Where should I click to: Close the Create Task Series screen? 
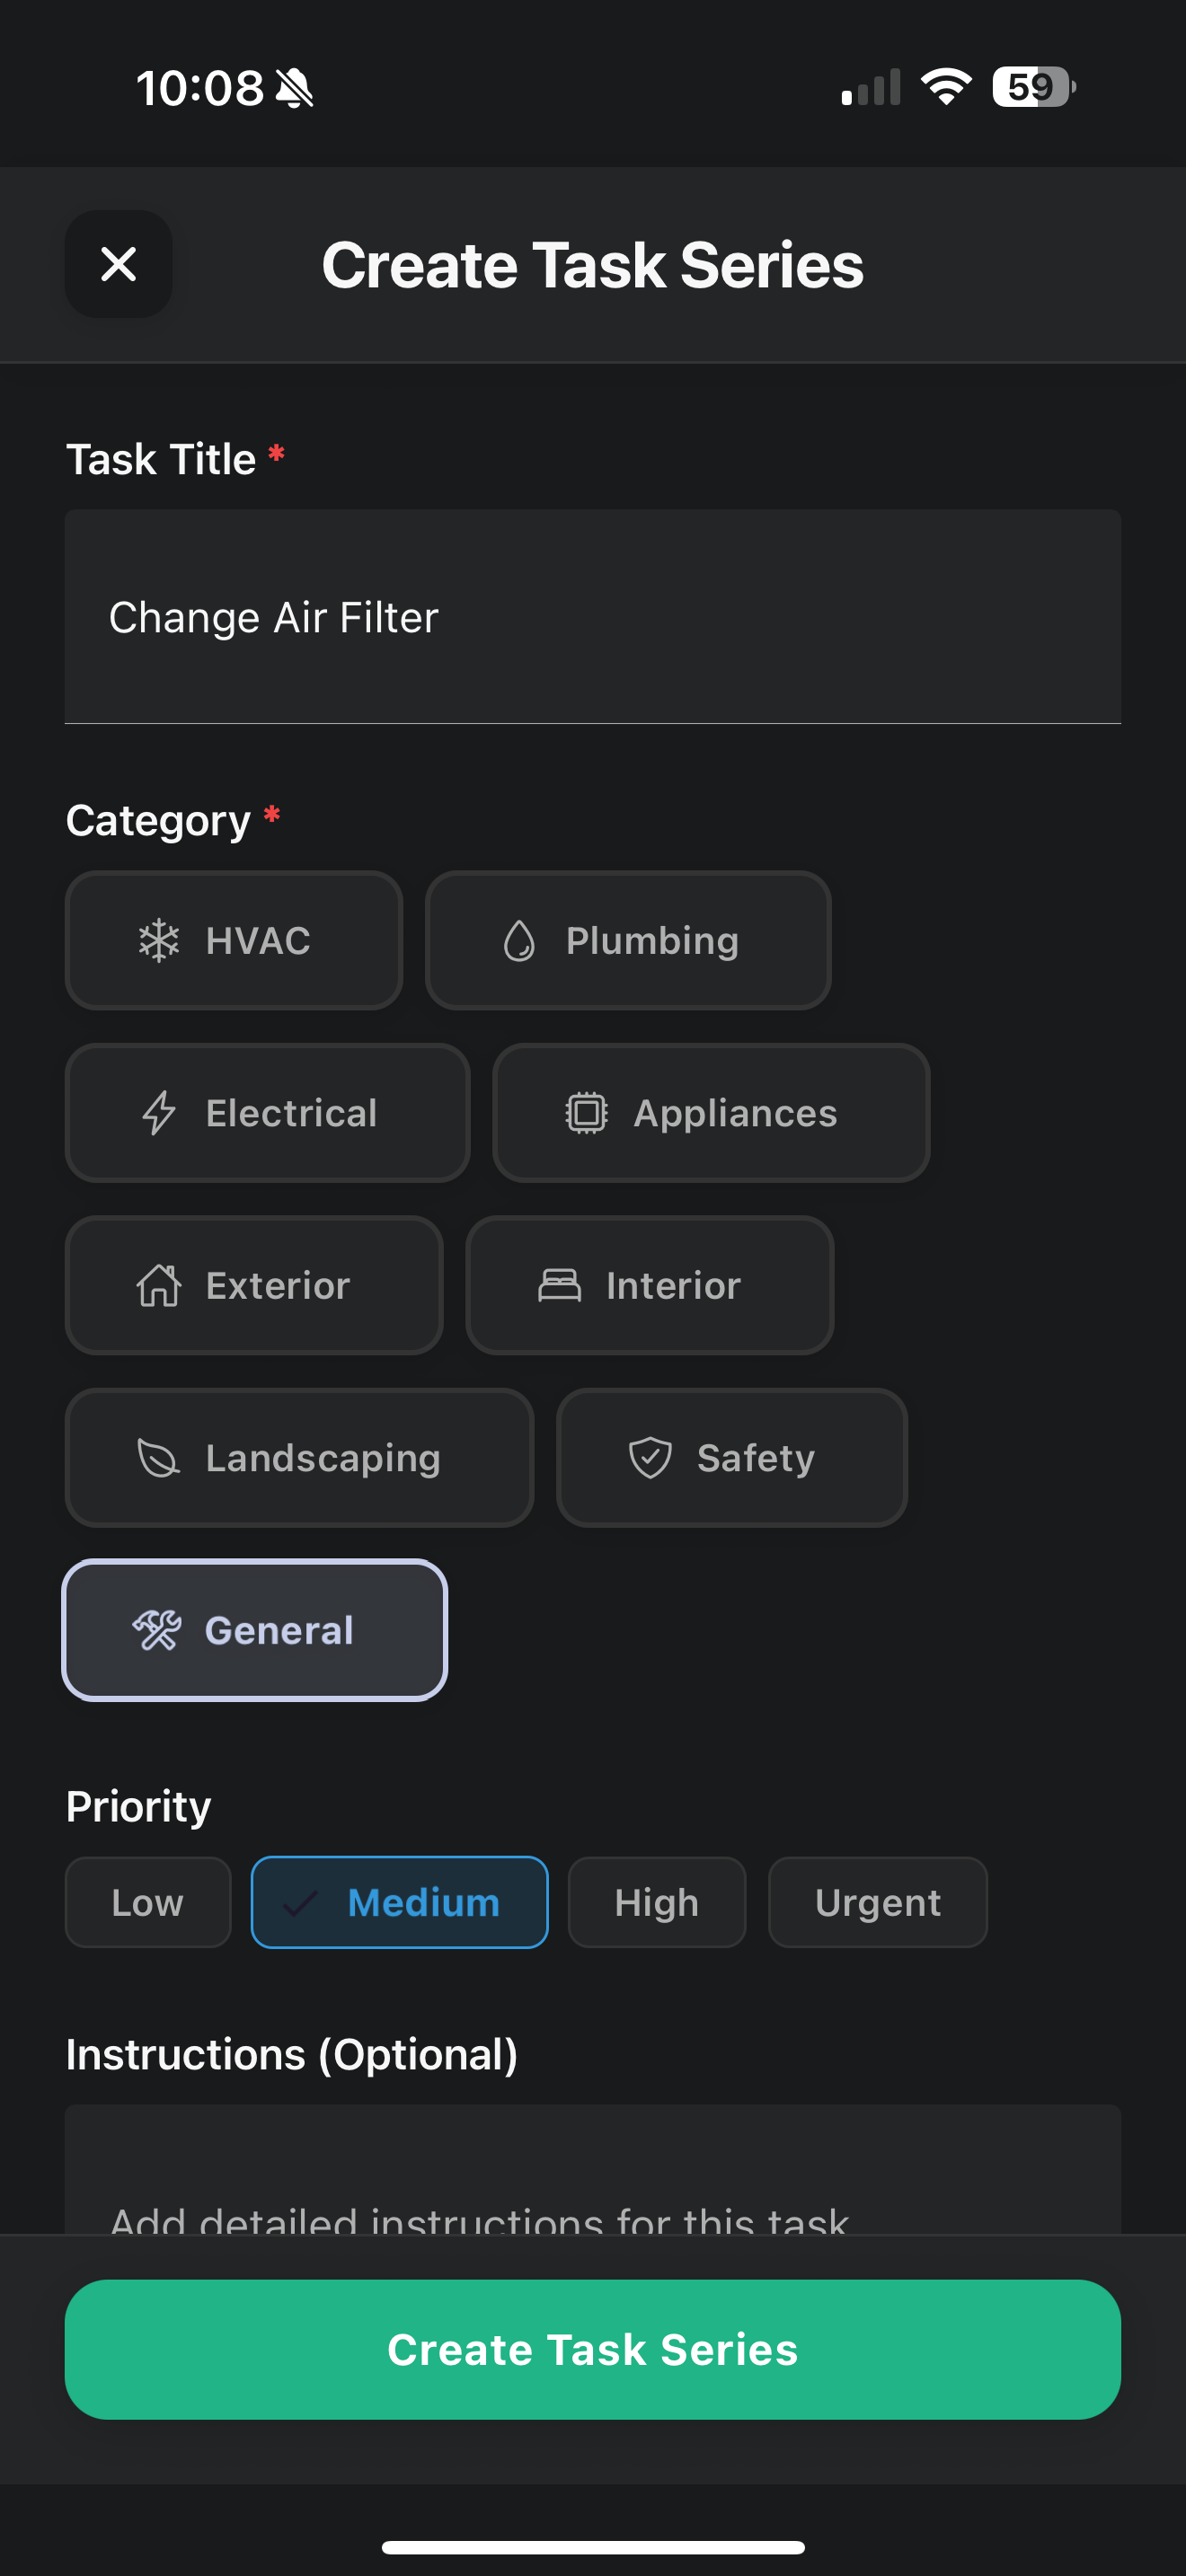point(119,264)
